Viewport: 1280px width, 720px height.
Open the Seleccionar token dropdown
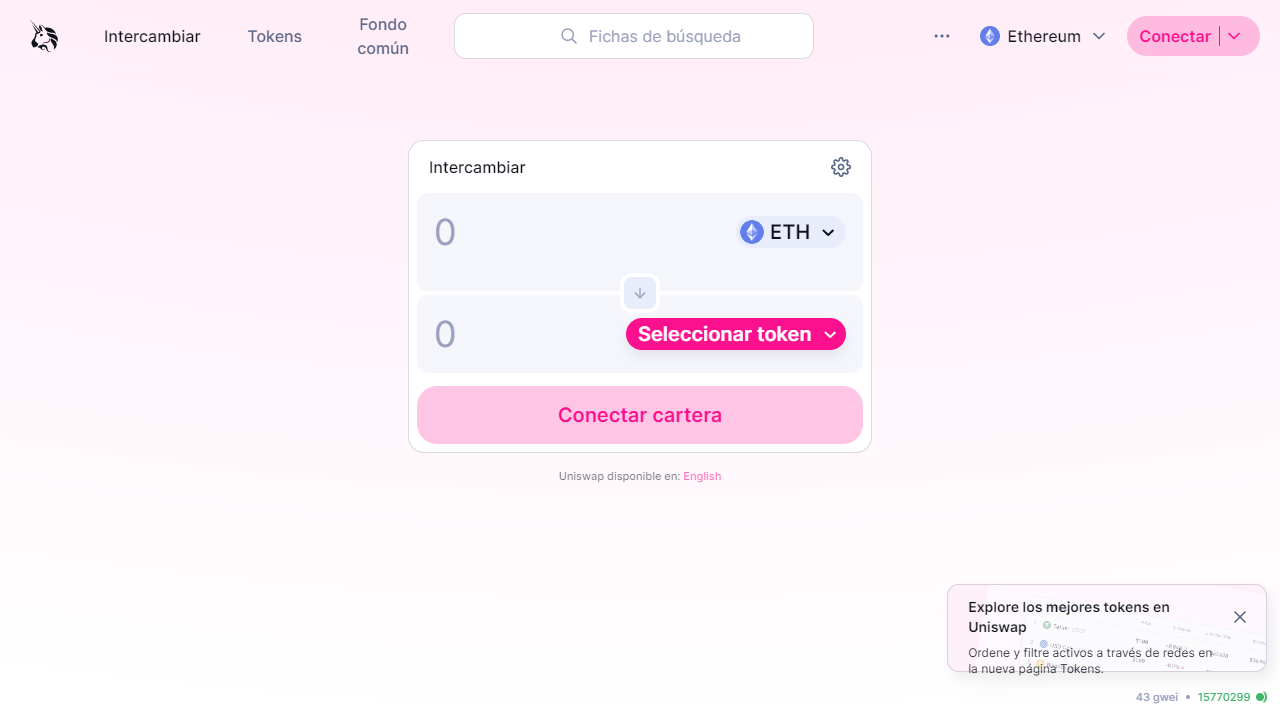[736, 334]
